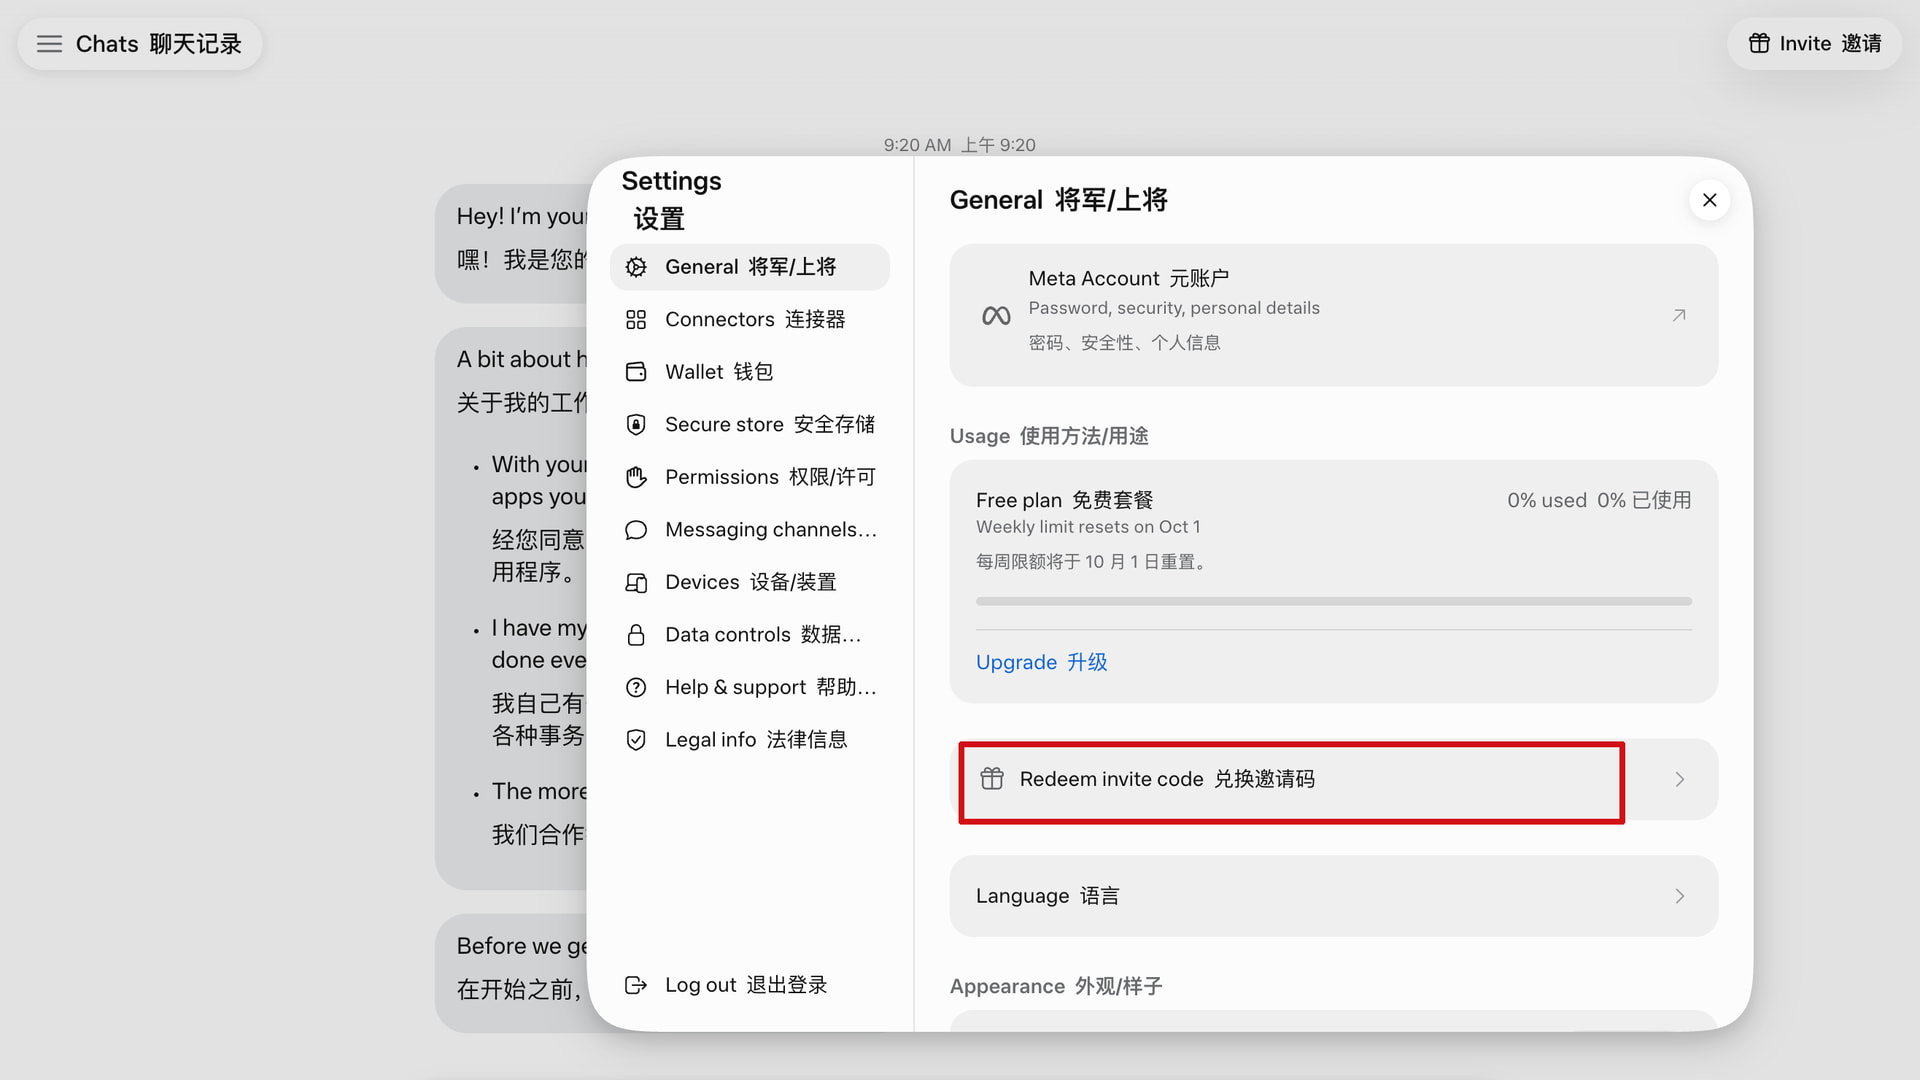Click the General gear icon in sidebar
The width and height of the screenshot is (1920, 1080).
[x=636, y=267]
